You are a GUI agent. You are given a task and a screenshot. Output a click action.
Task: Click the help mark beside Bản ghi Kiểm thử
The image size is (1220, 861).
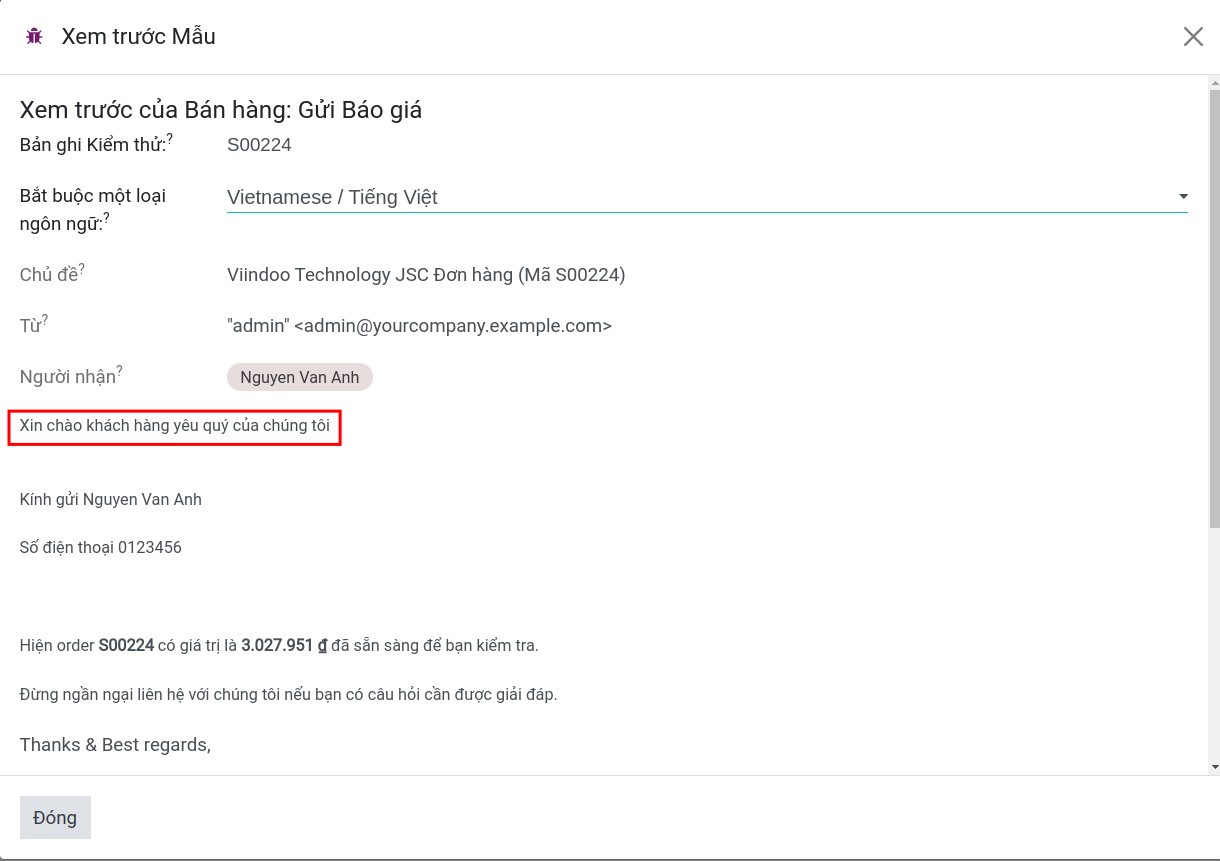click(x=170, y=138)
